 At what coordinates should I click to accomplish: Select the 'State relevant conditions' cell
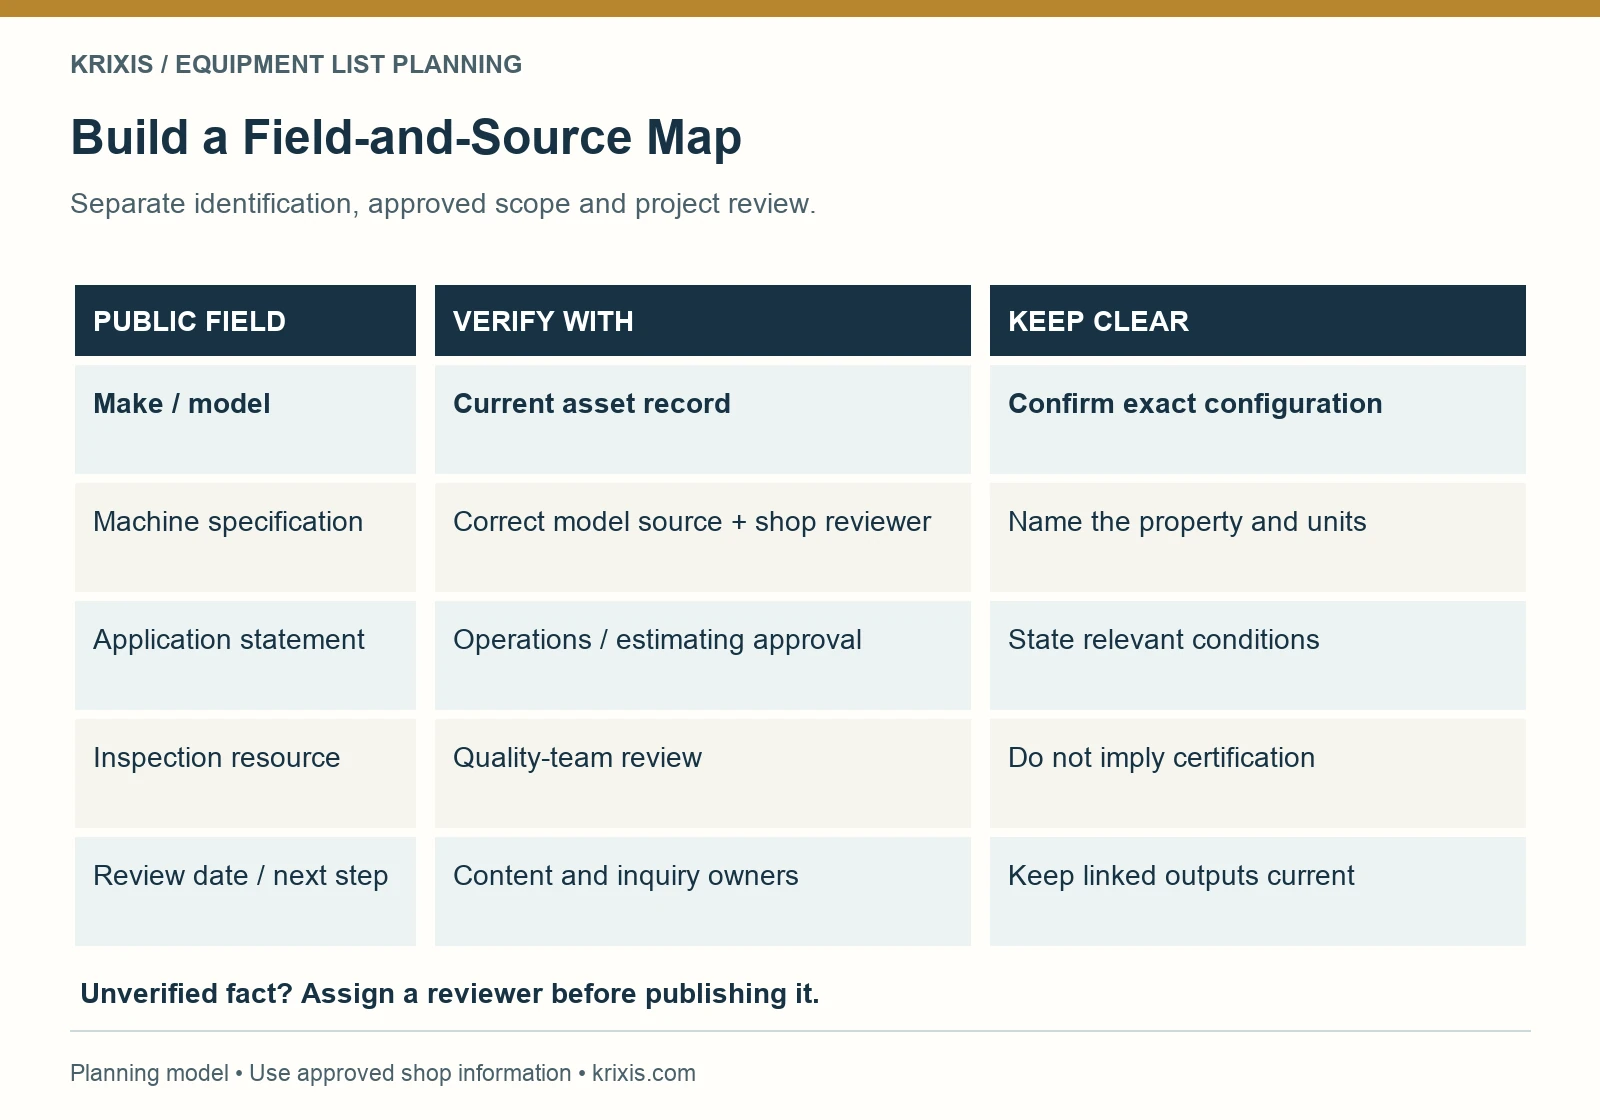tap(1258, 656)
